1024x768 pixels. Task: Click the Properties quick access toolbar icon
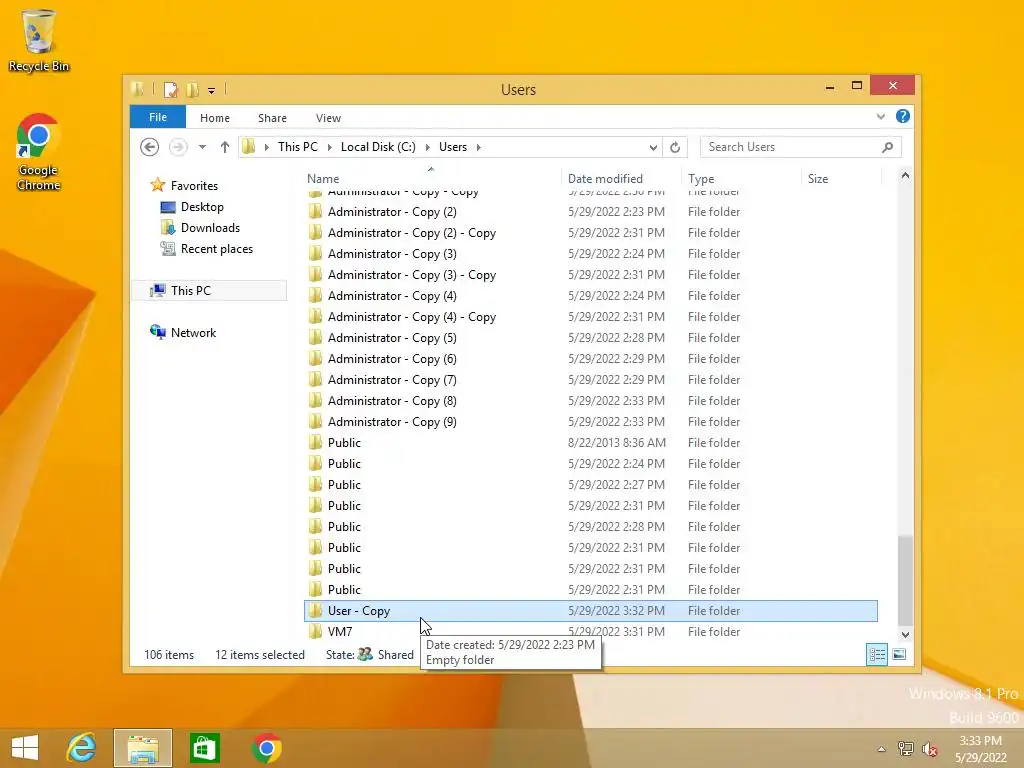pyautogui.click(x=170, y=89)
